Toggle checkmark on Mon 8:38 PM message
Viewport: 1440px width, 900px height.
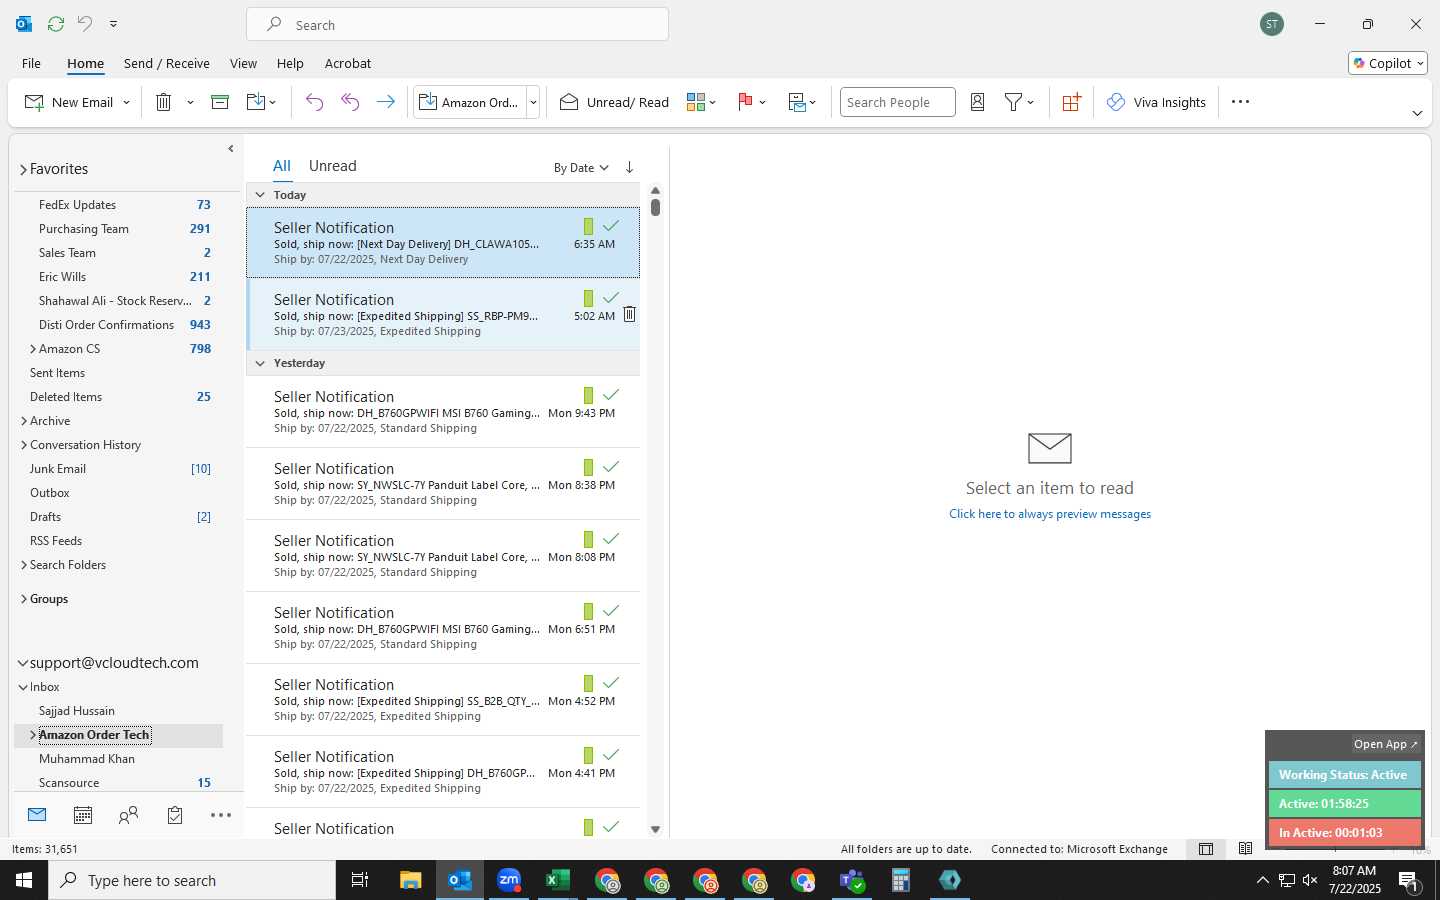[x=611, y=467]
